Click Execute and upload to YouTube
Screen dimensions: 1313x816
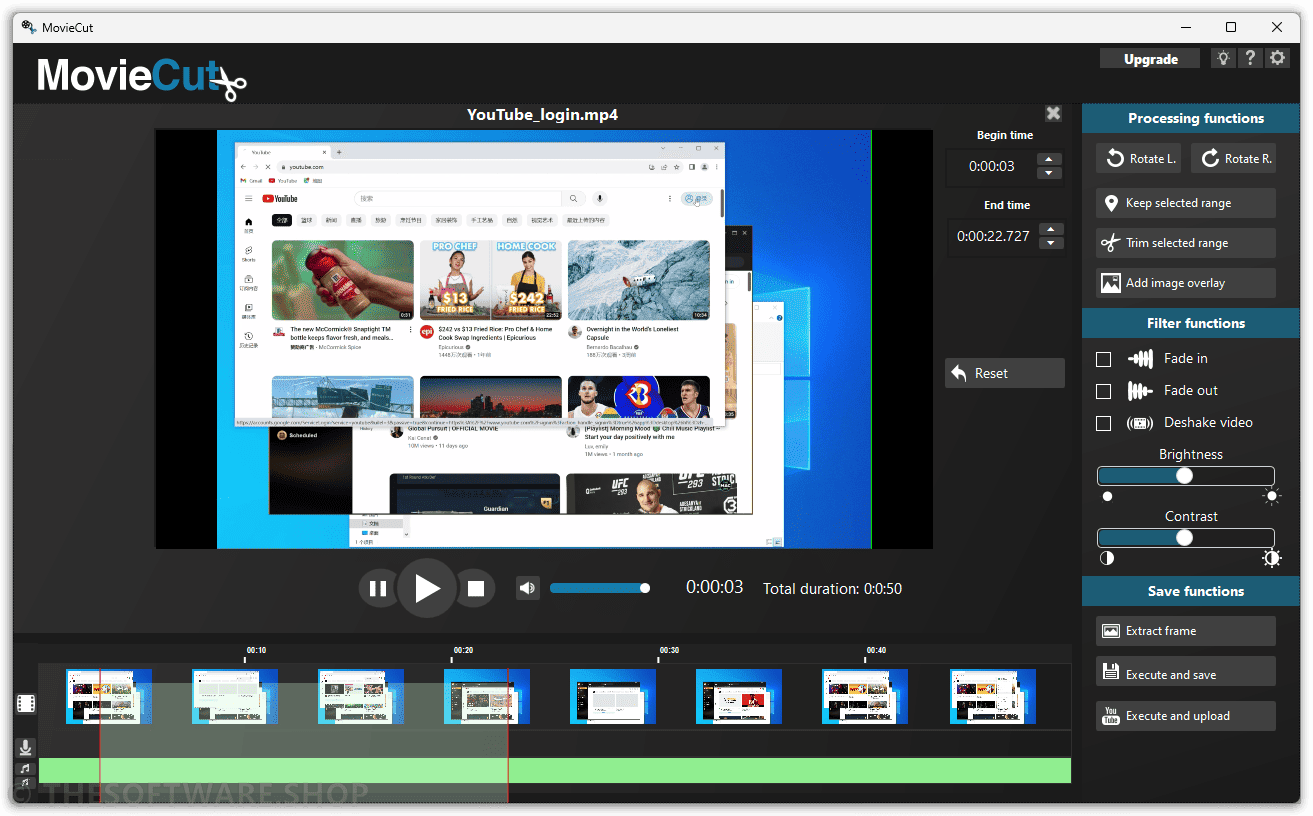click(1186, 716)
